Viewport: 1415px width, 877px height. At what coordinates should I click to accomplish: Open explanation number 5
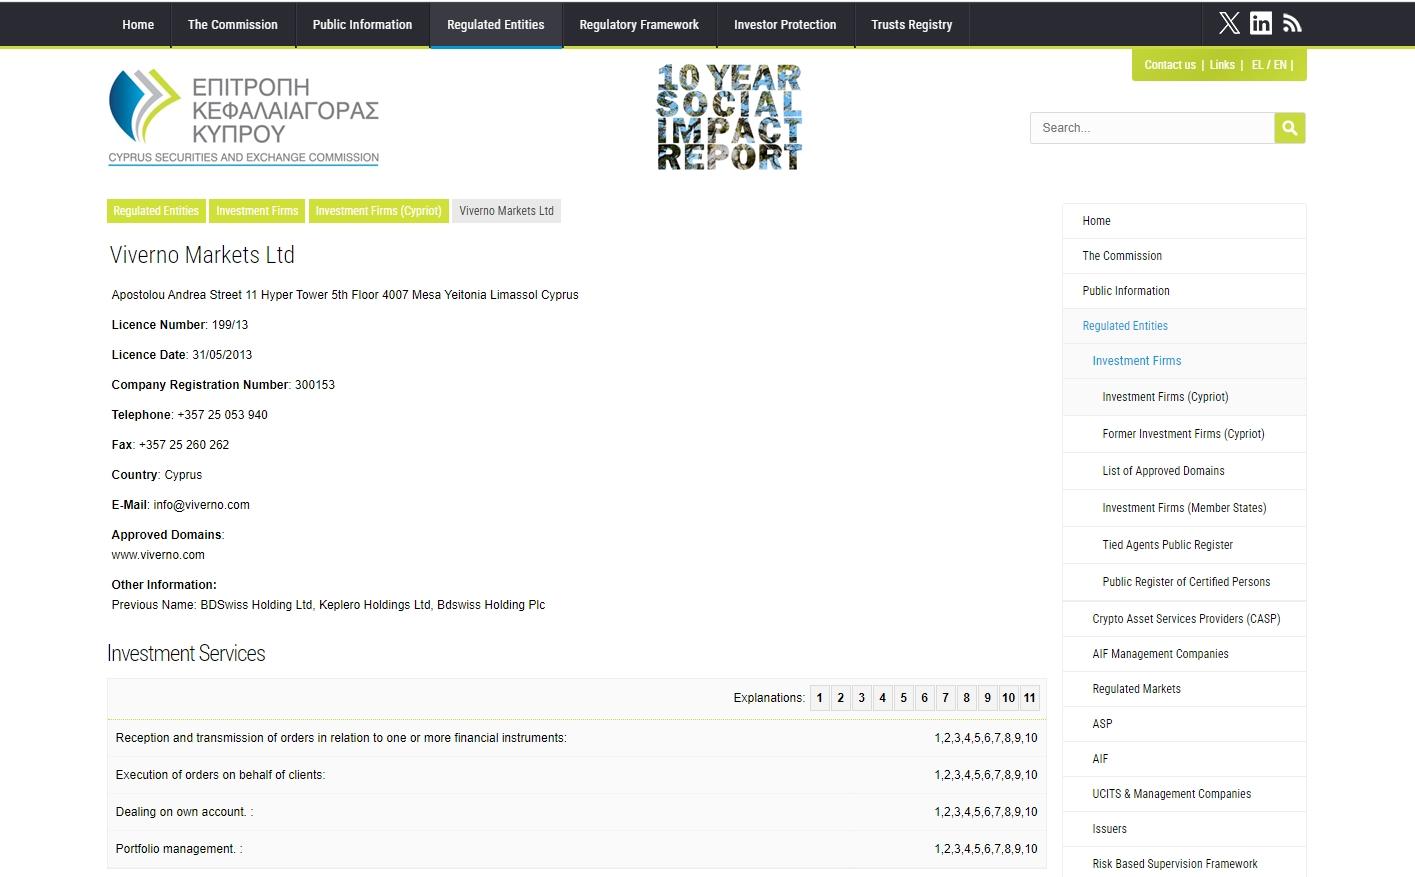coord(903,698)
